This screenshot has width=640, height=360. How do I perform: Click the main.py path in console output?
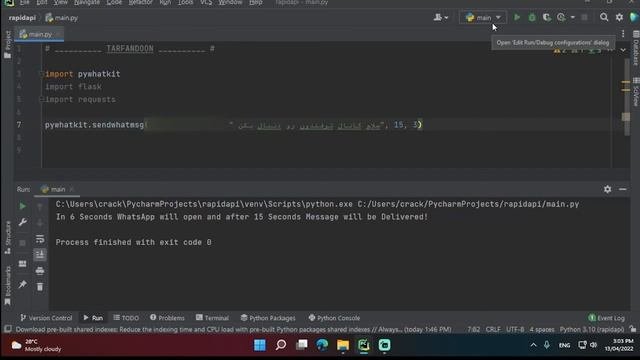coord(468,204)
